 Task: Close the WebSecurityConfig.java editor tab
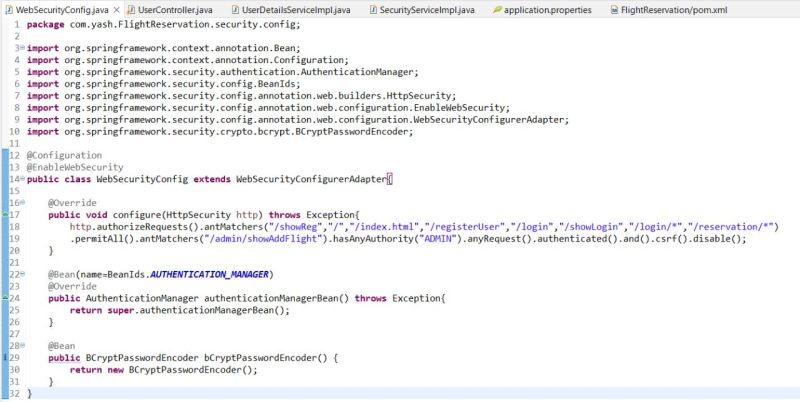[116, 10]
